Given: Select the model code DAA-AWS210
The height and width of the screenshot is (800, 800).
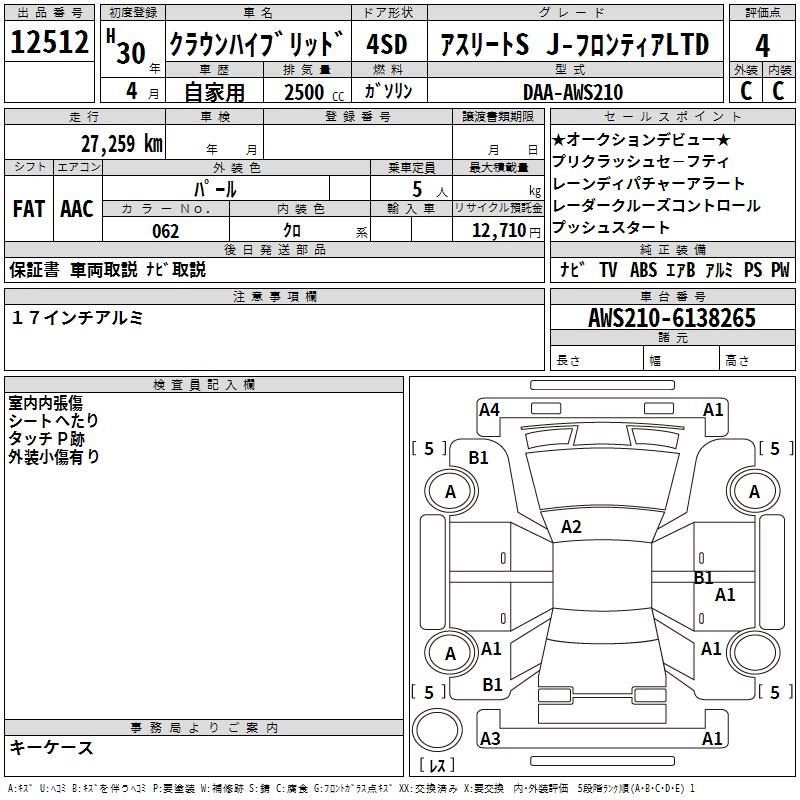Looking at the screenshot, I should (x=572, y=92).
